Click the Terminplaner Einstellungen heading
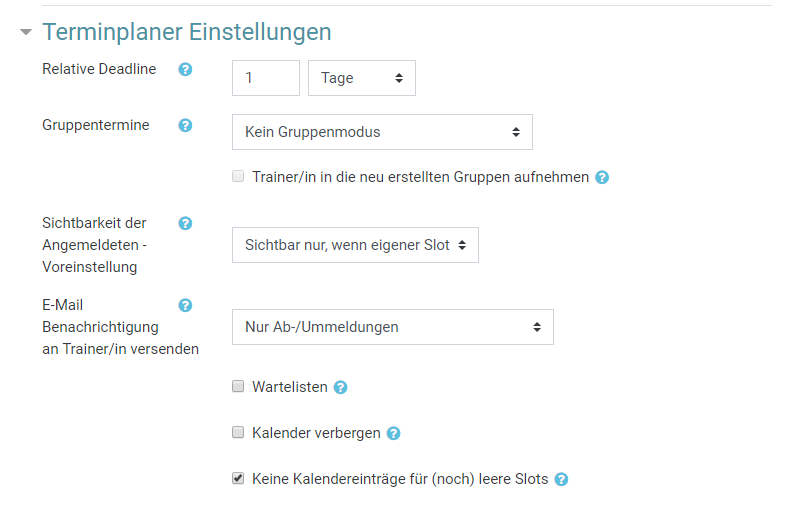The height and width of the screenshot is (508, 786). point(186,32)
